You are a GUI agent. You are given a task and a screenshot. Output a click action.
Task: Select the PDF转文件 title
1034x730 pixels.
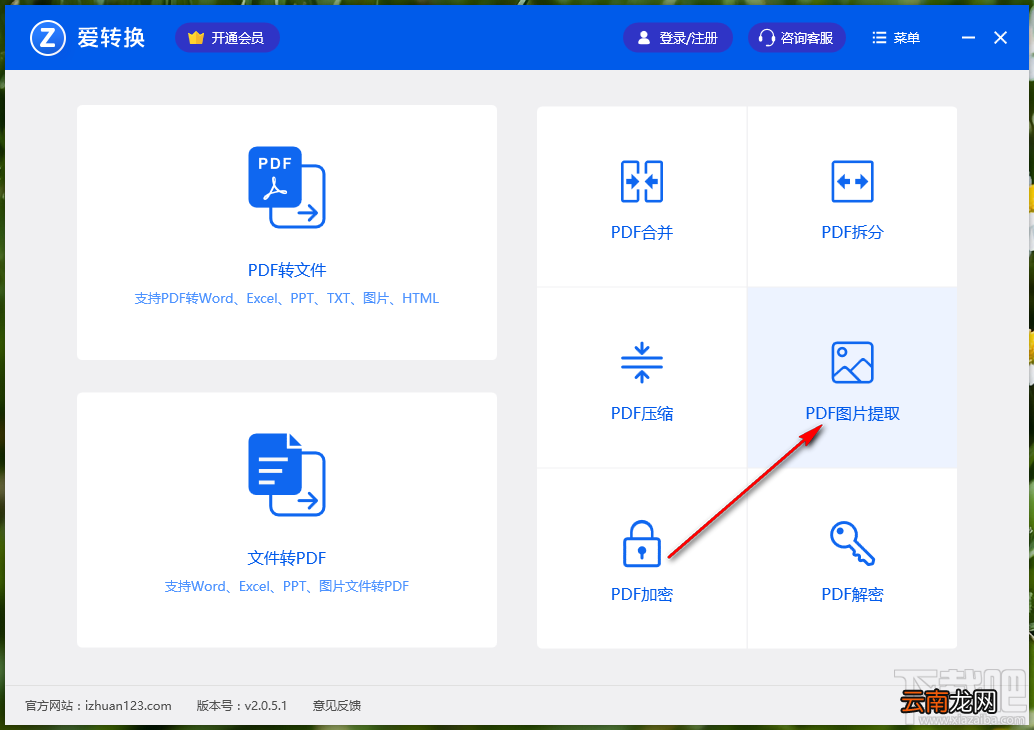tap(287, 270)
